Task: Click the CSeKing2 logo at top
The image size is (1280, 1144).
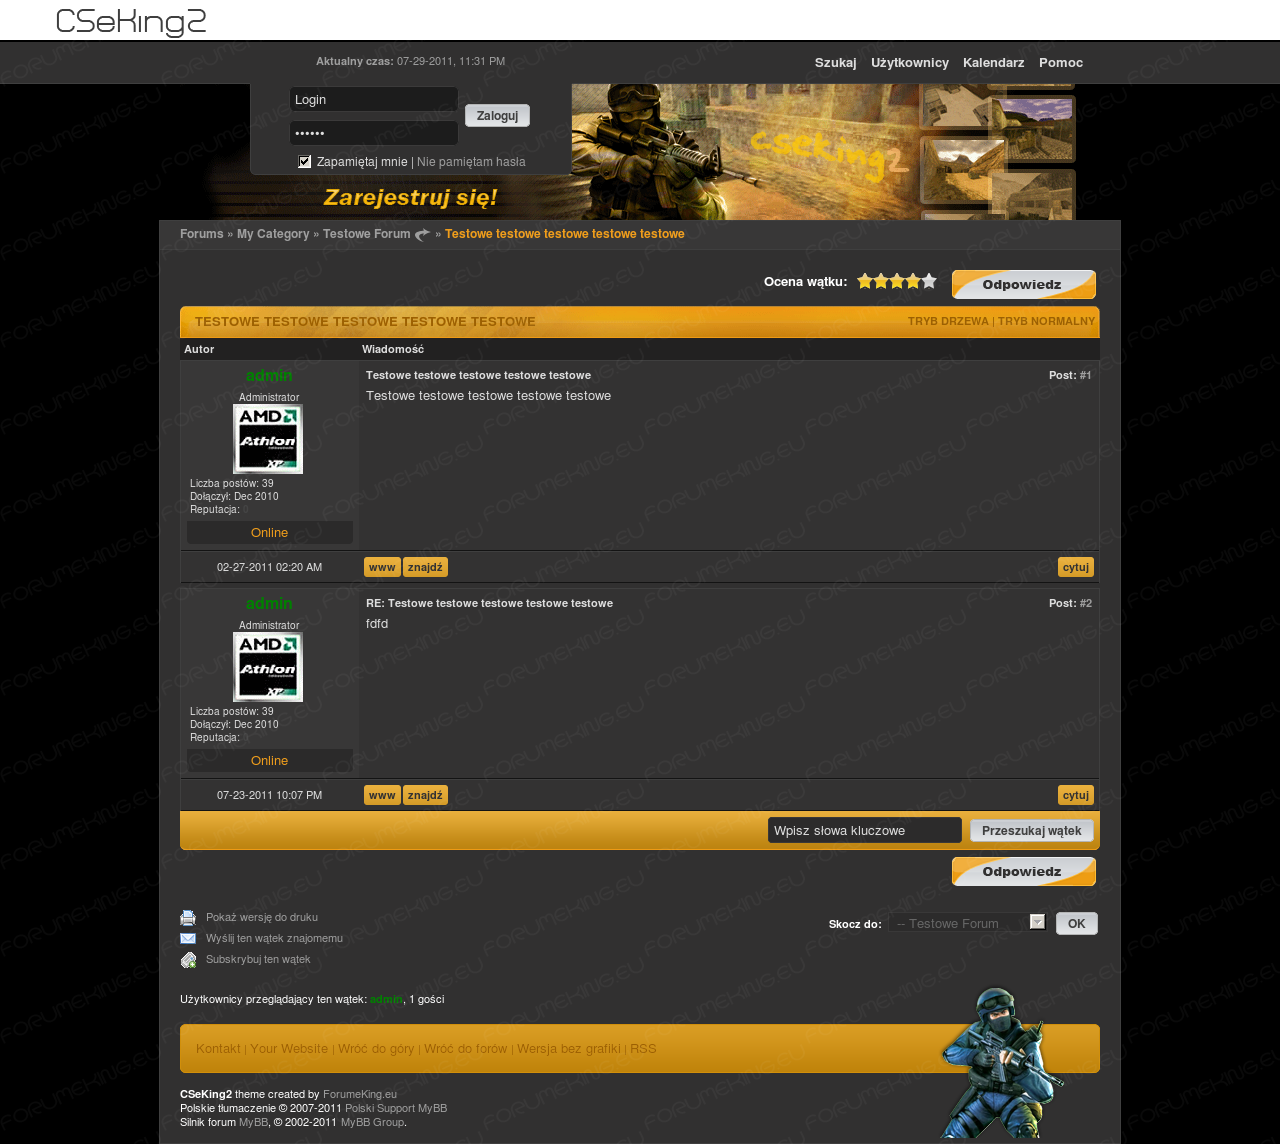Action: (131, 21)
